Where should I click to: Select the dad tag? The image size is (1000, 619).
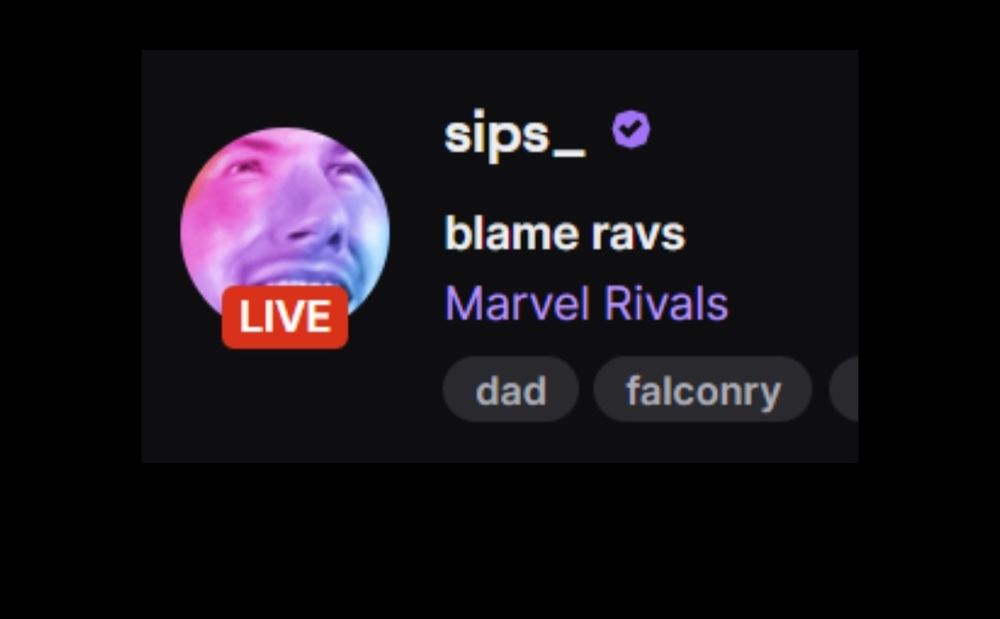point(511,390)
